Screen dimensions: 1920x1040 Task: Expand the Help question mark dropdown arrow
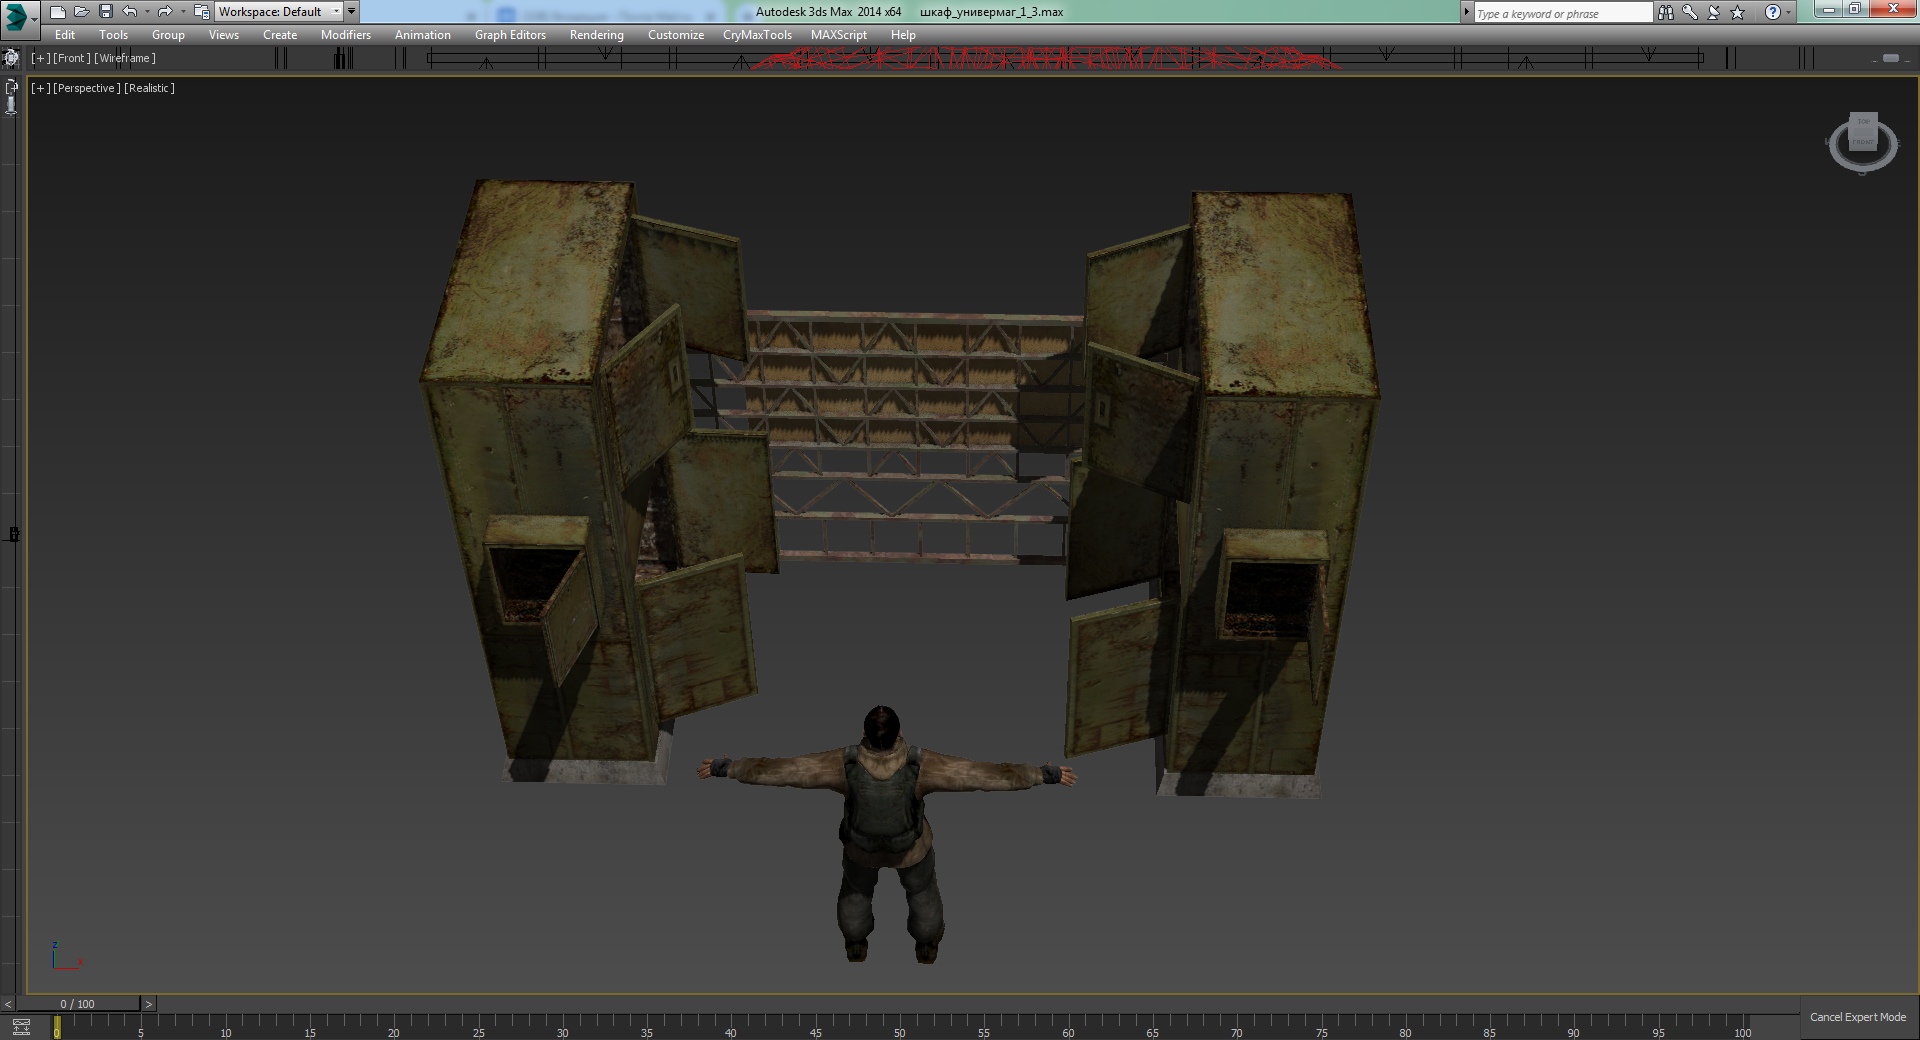(x=1789, y=13)
